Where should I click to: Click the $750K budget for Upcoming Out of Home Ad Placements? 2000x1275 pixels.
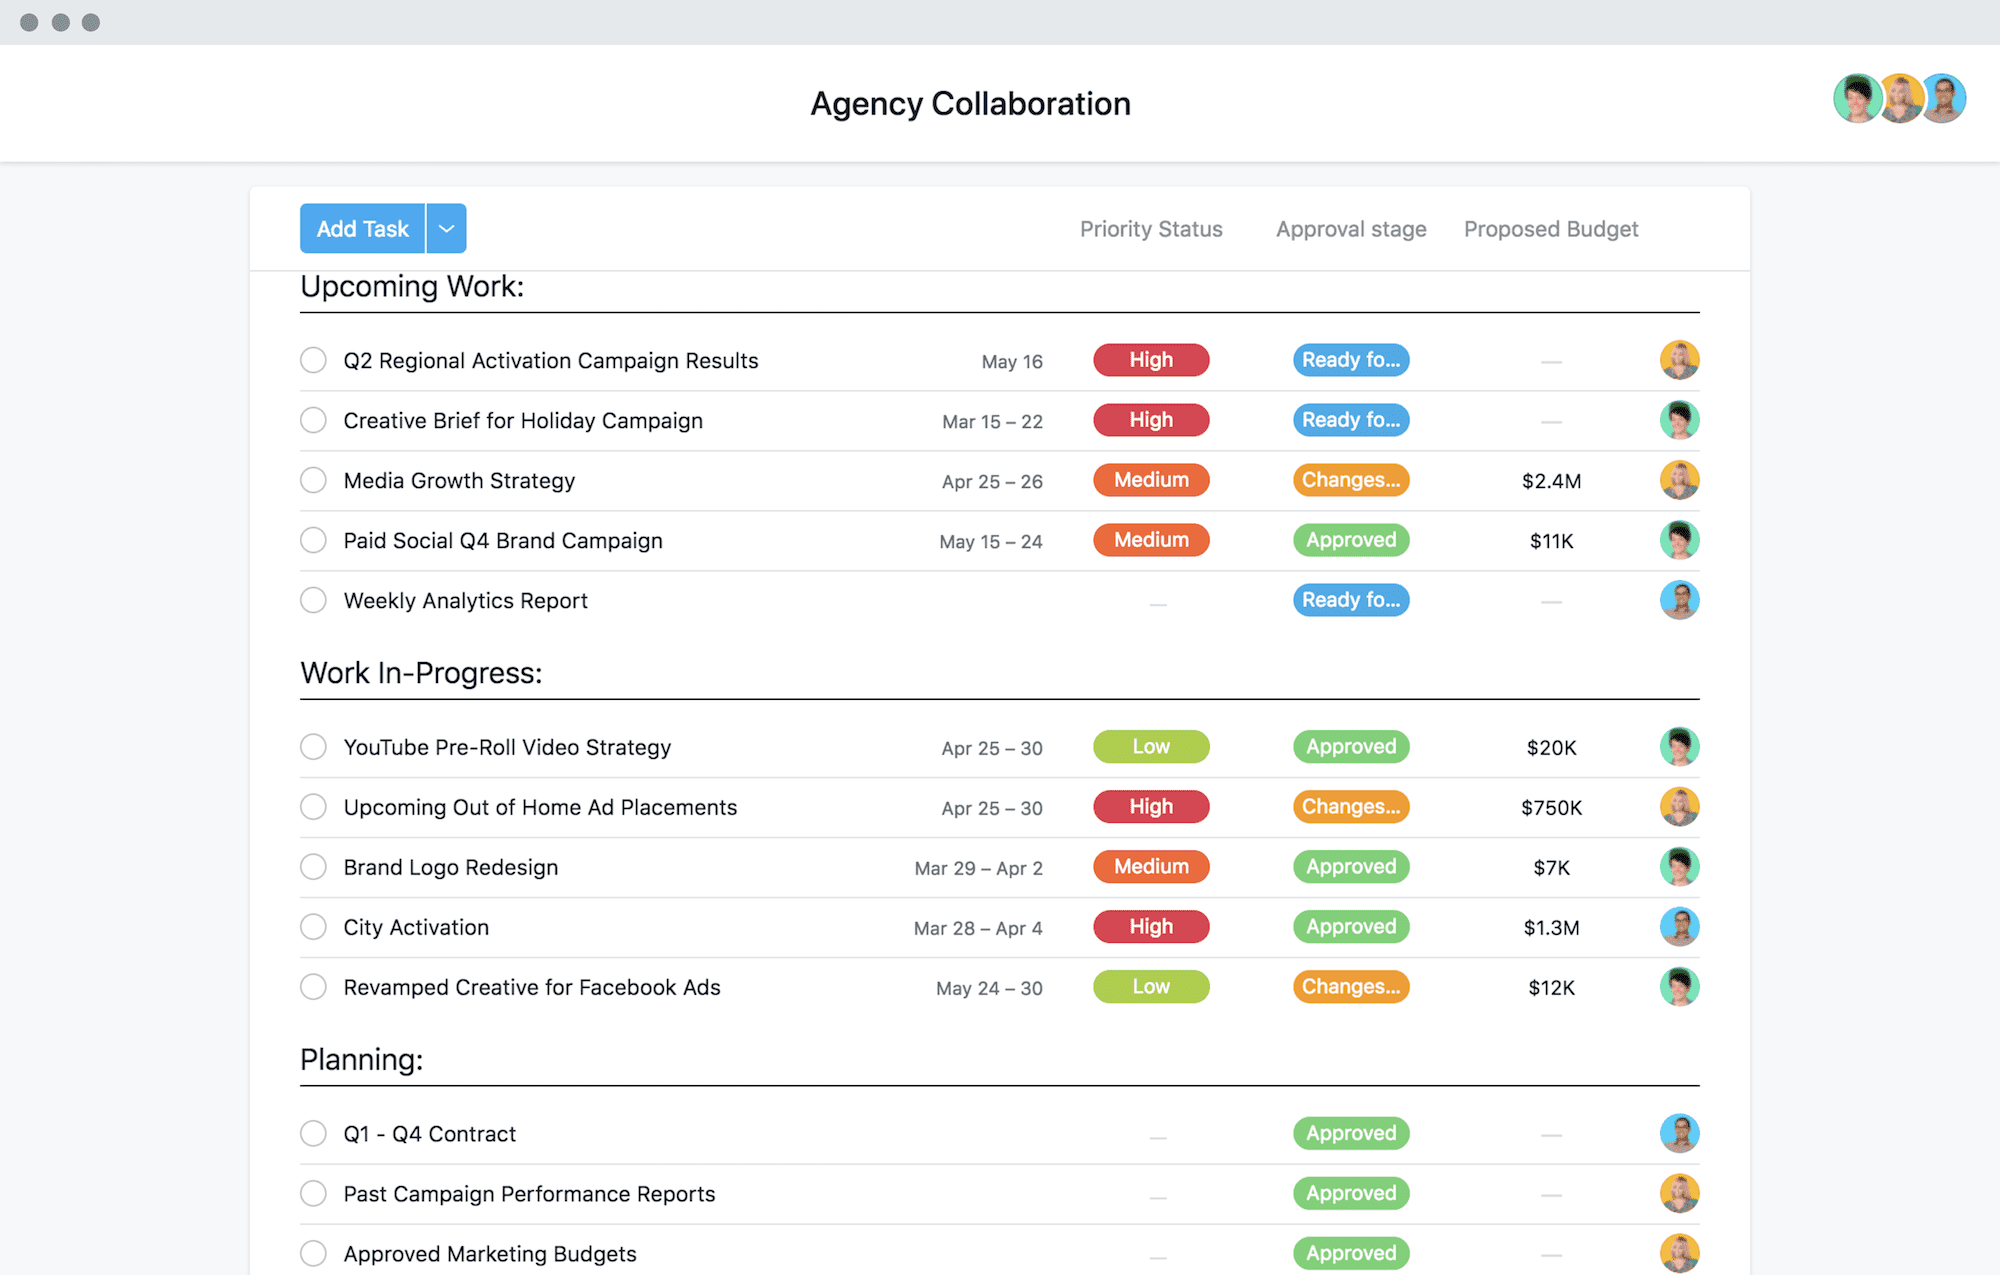[x=1550, y=806]
